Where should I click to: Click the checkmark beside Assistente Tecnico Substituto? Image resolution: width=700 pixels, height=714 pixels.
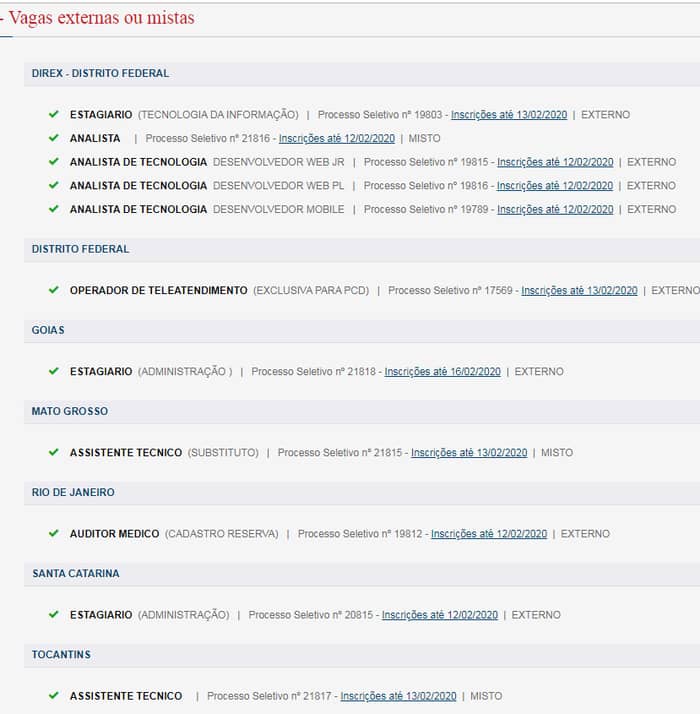coord(53,452)
